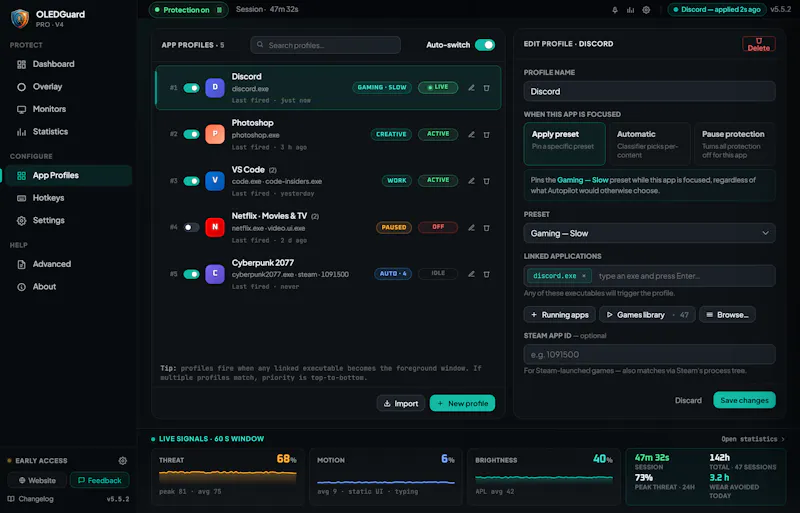
Task: Open the Early Access gear icon
Action: click(122, 460)
